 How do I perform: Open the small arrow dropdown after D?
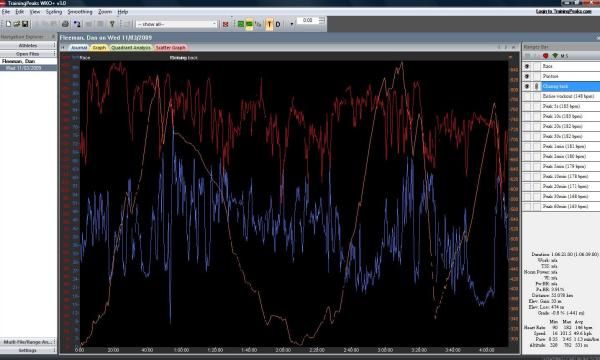(292, 24)
